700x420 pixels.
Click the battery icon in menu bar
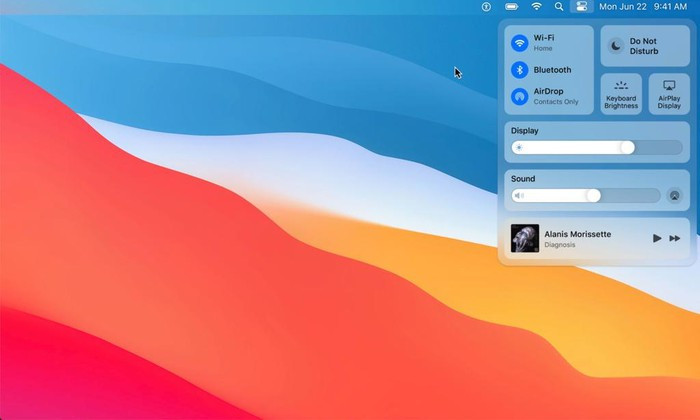[511, 6]
